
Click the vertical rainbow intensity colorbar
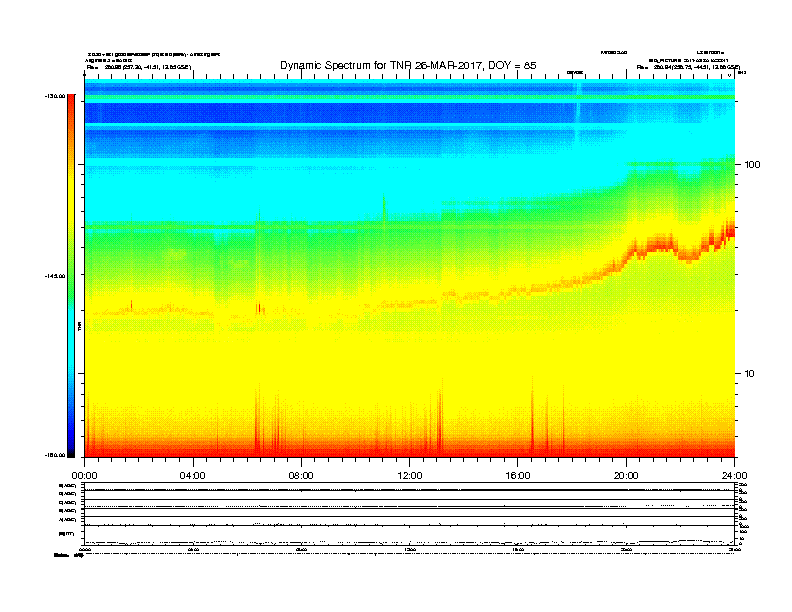point(71,276)
